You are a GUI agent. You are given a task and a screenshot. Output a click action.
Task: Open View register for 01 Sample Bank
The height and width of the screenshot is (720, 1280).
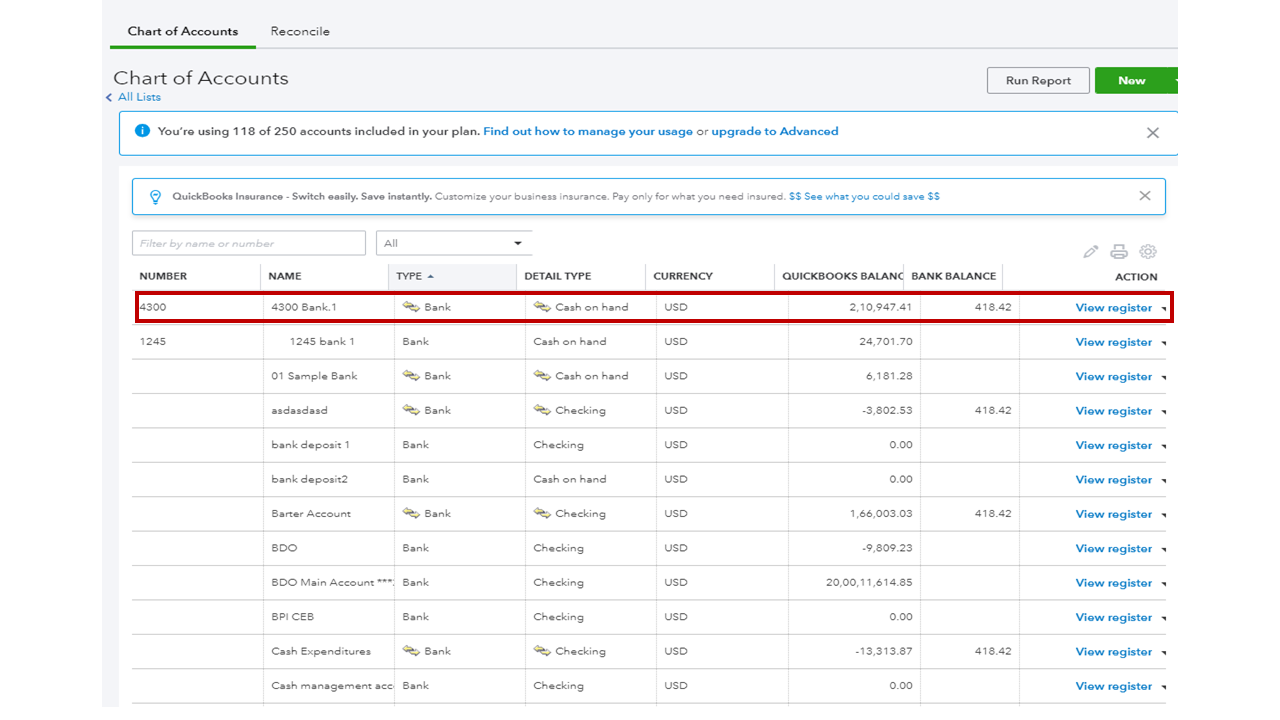coord(1113,377)
